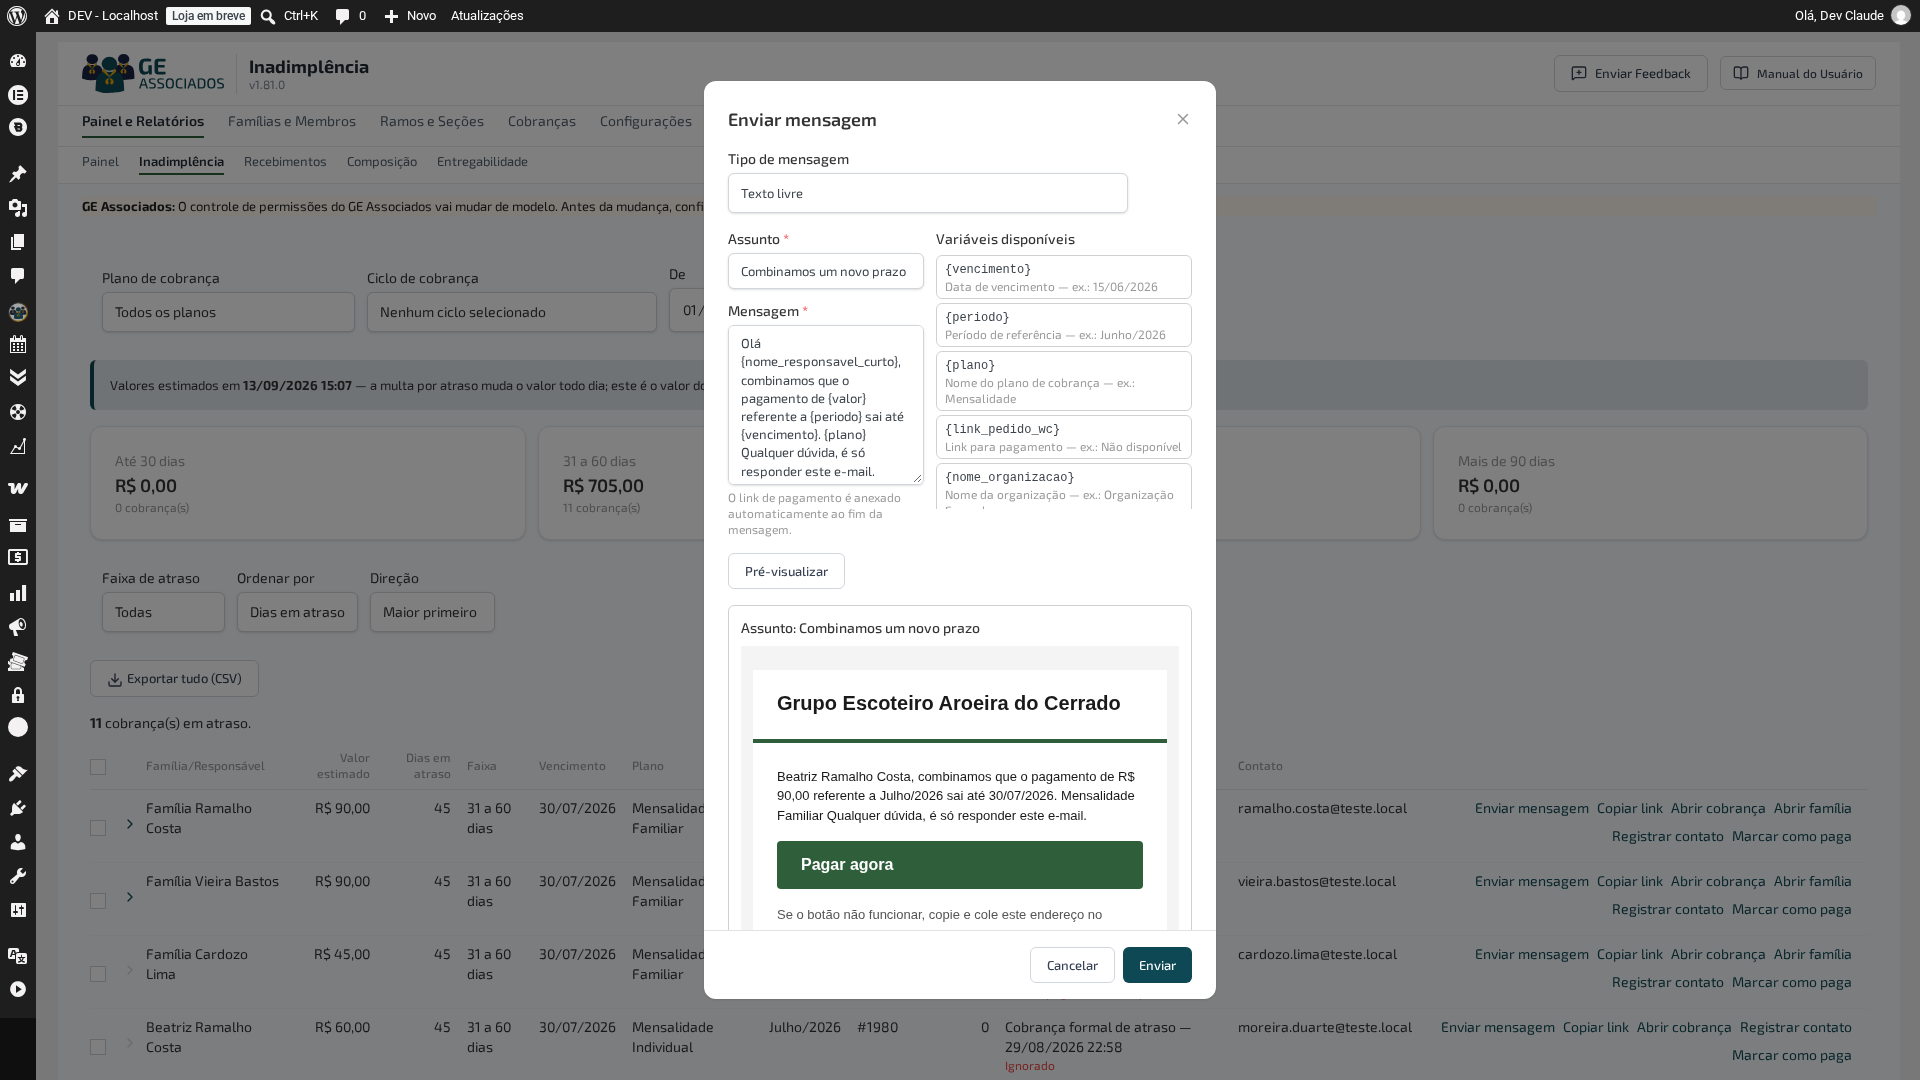Open the calendar icon in sidebar
1920x1080 pixels.
(18, 345)
